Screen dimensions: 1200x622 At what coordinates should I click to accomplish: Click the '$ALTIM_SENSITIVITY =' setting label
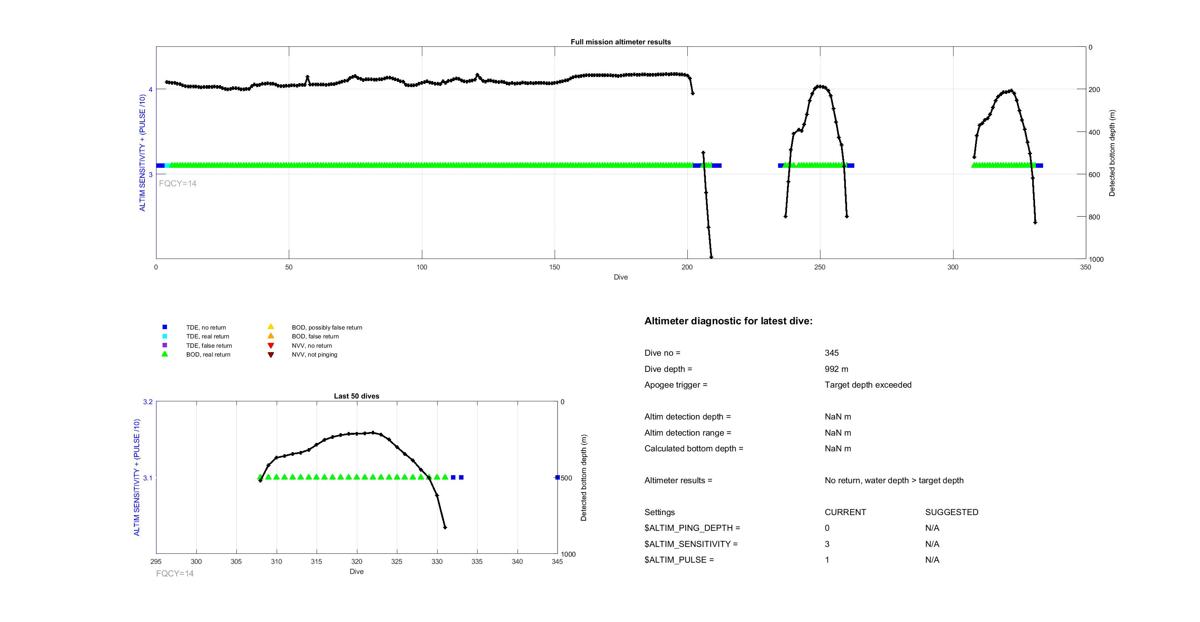tap(691, 544)
